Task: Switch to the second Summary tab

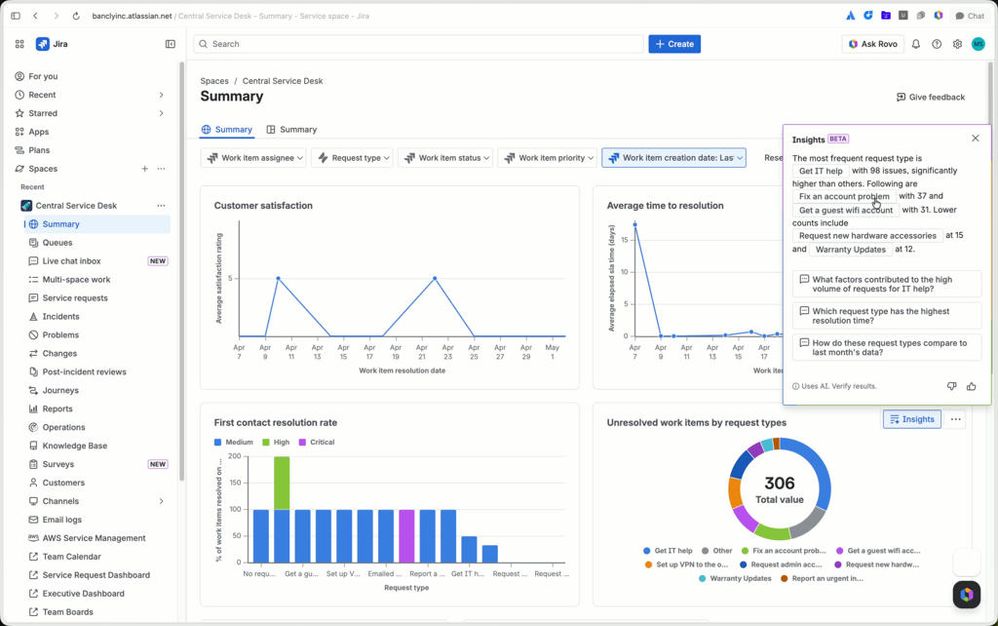Action: tap(292, 129)
